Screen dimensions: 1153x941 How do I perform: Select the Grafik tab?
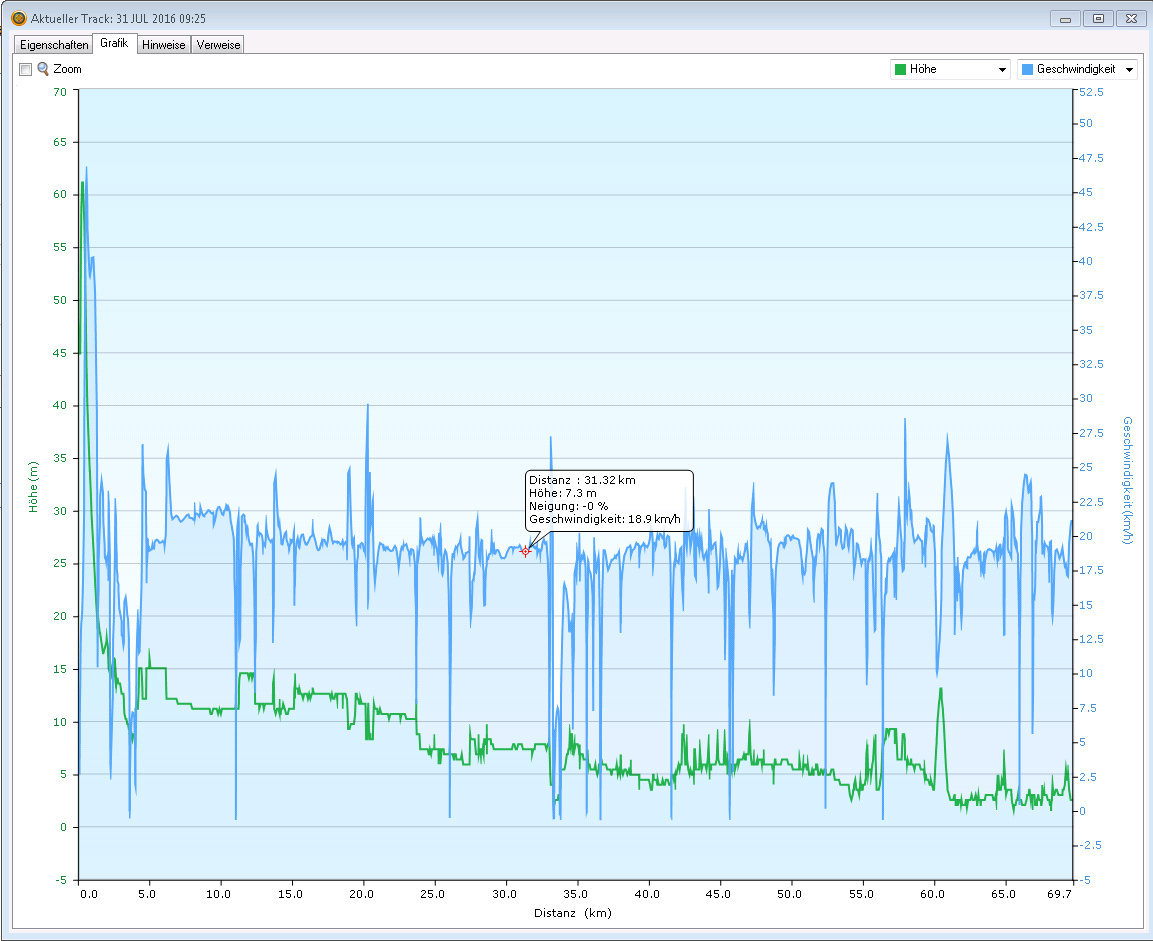(x=114, y=44)
